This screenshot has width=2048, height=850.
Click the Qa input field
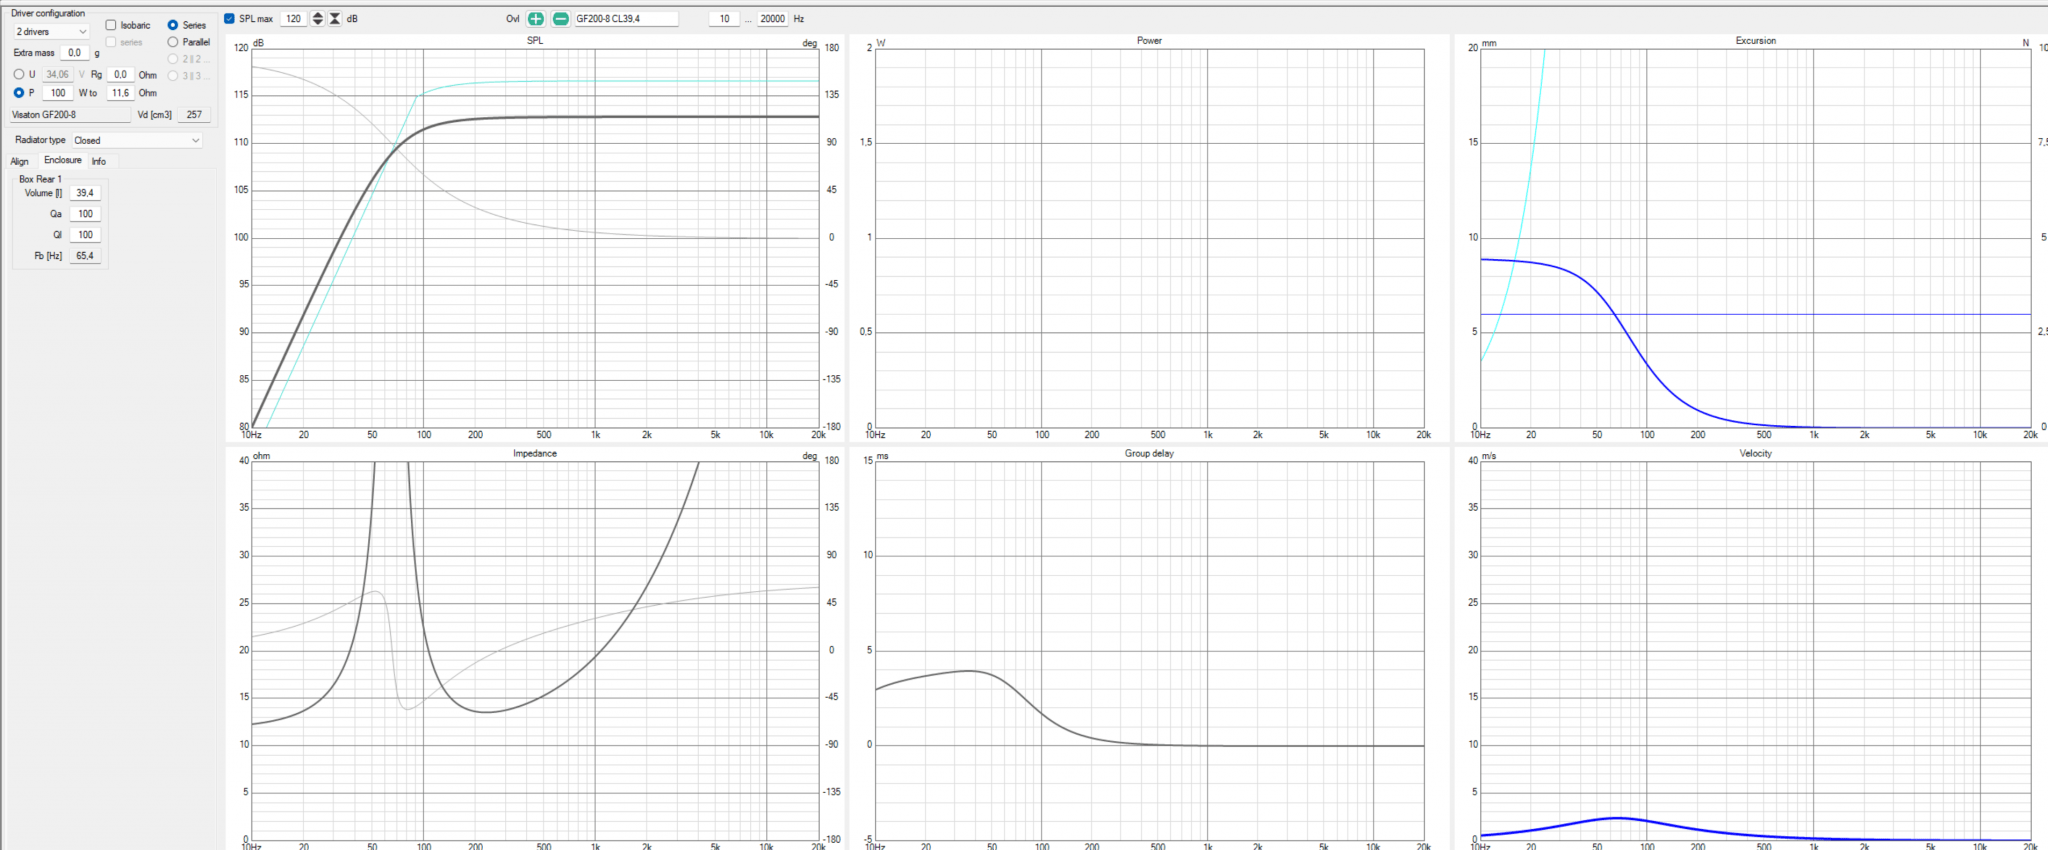(x=85, y=214)
